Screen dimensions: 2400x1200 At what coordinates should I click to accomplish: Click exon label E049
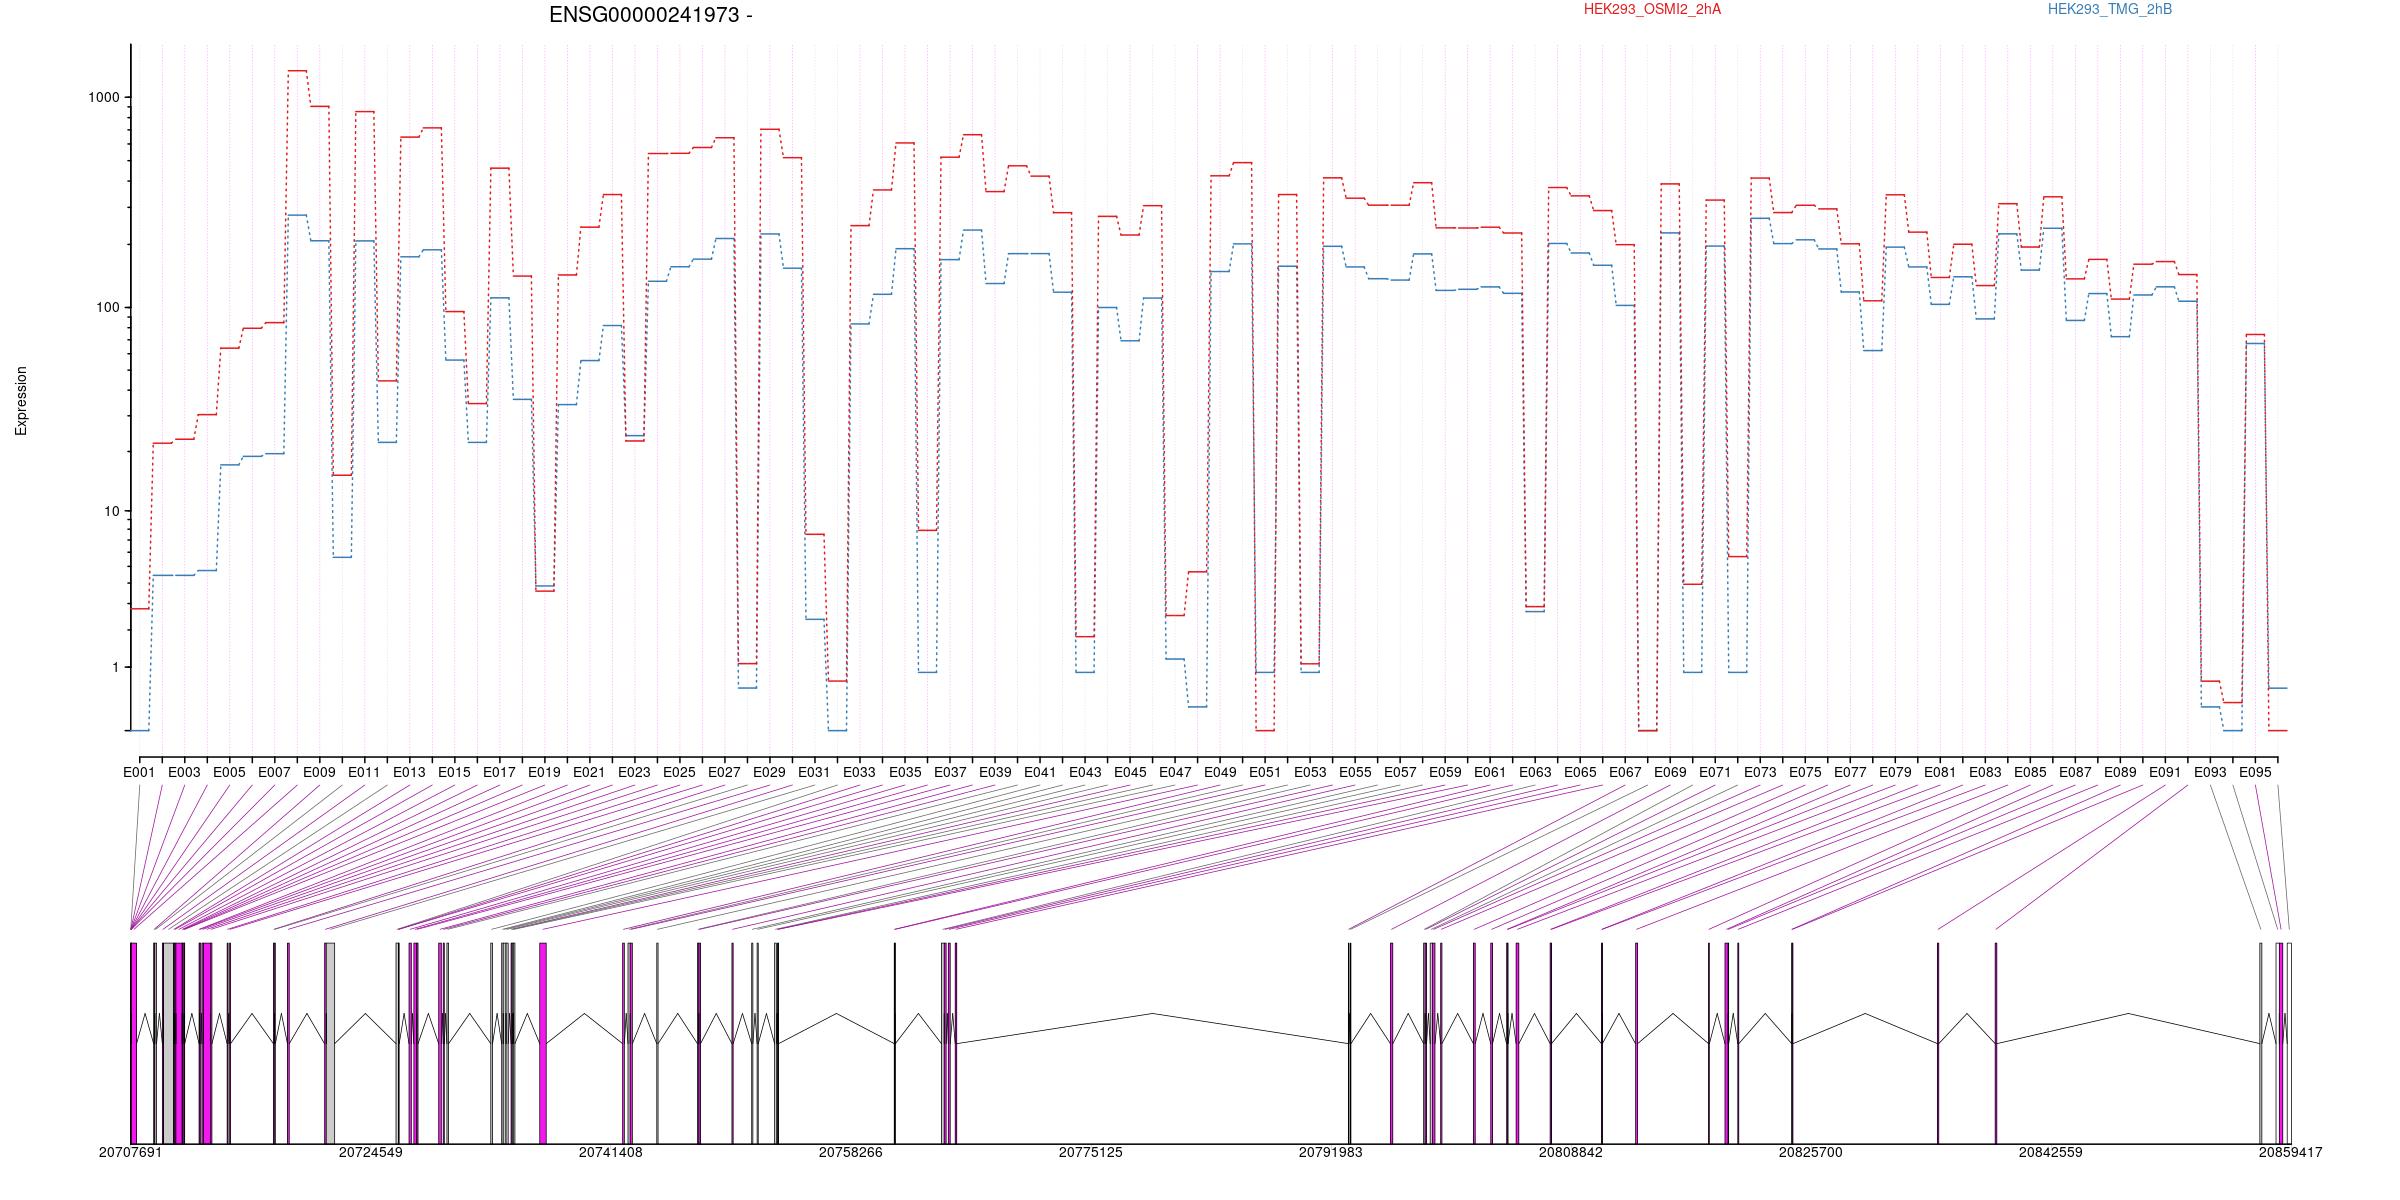(x=1220, y=772)
